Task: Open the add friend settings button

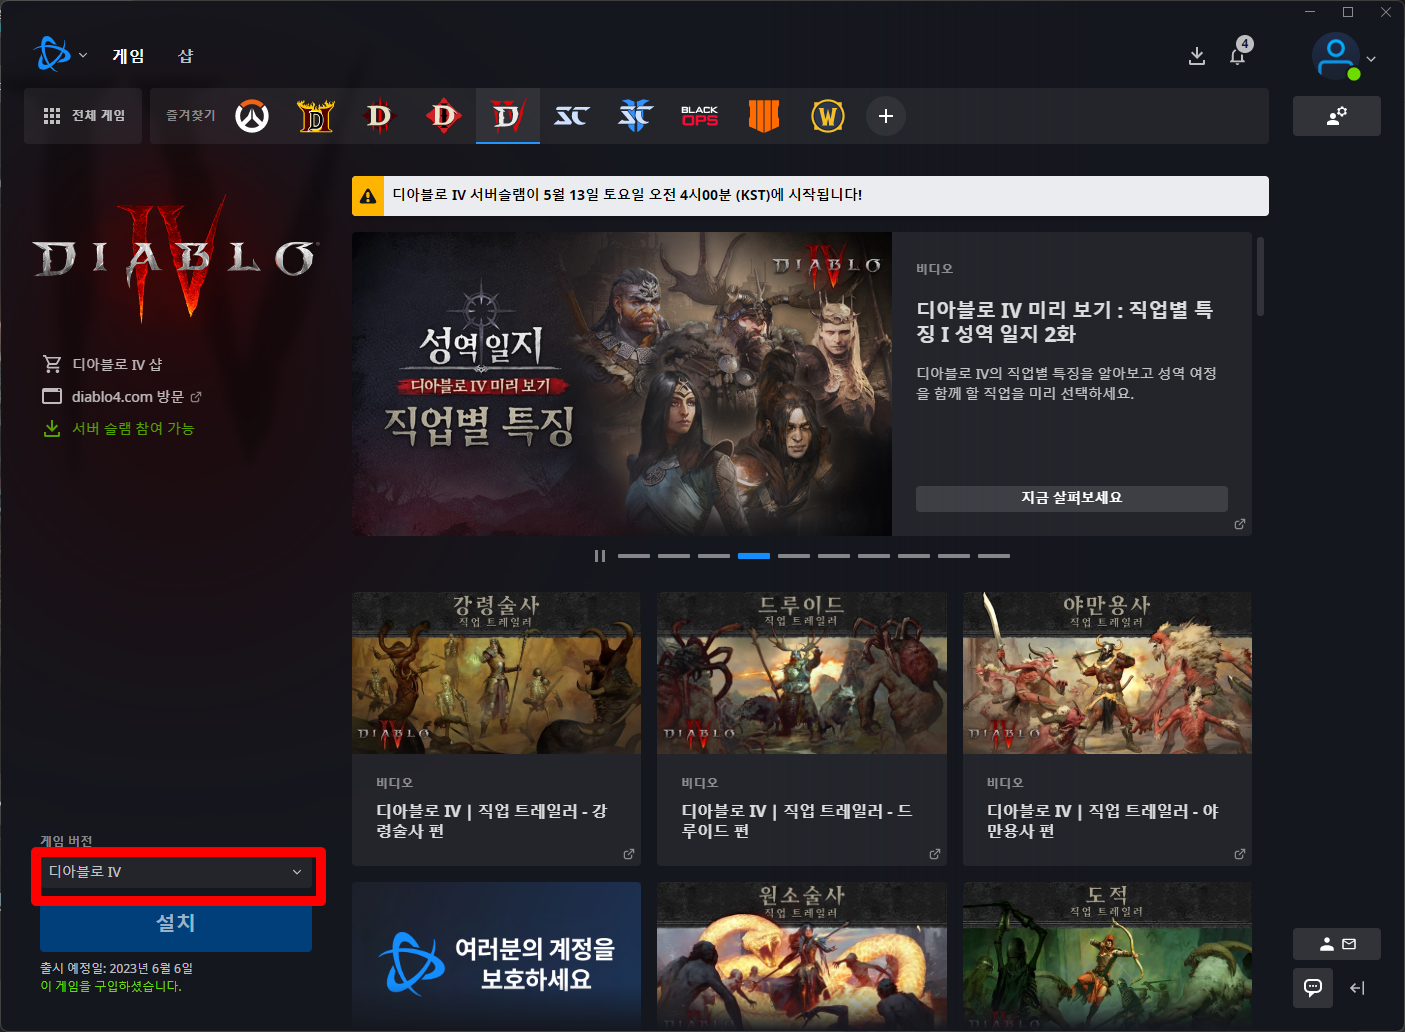Action: click(x=1337, y=116)
